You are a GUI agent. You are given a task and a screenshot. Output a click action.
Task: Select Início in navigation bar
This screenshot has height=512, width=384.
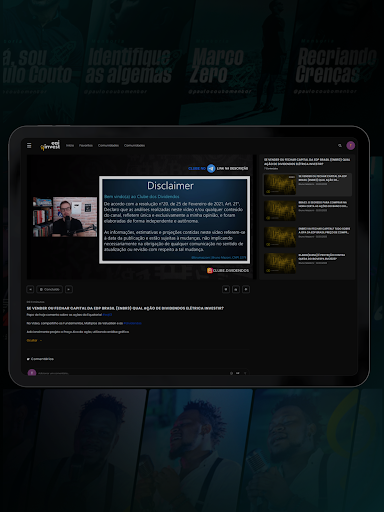(x=70, y=146)
